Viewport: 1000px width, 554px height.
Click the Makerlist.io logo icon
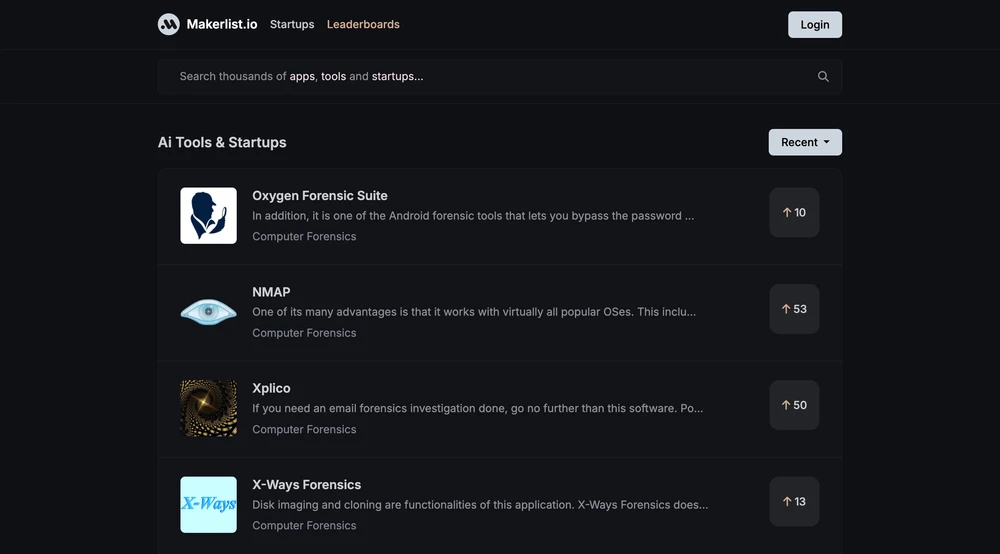click(x=168, y=24)
